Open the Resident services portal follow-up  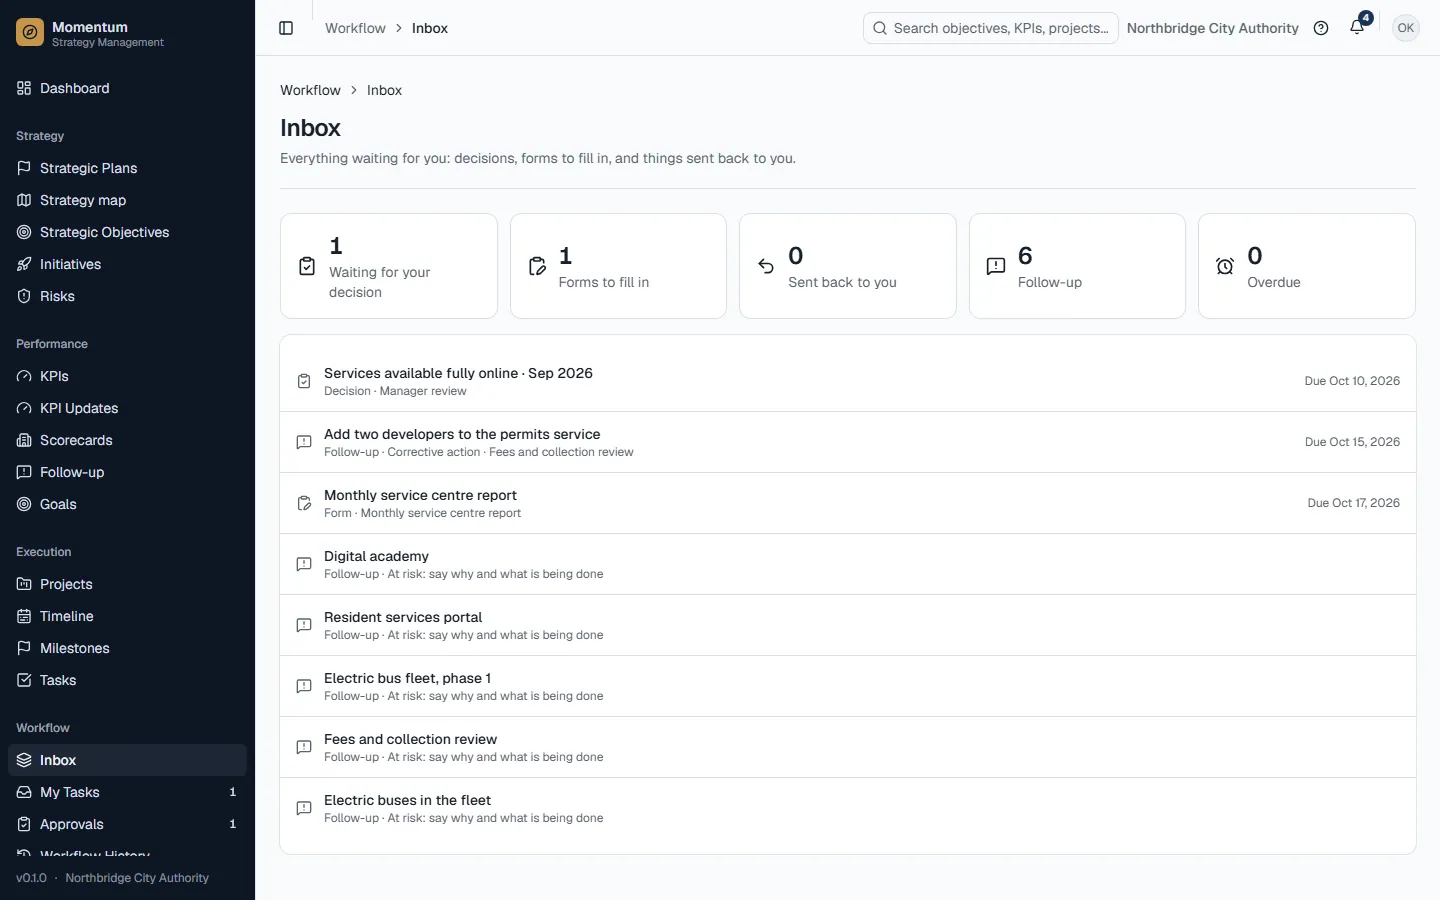[848, 625]
